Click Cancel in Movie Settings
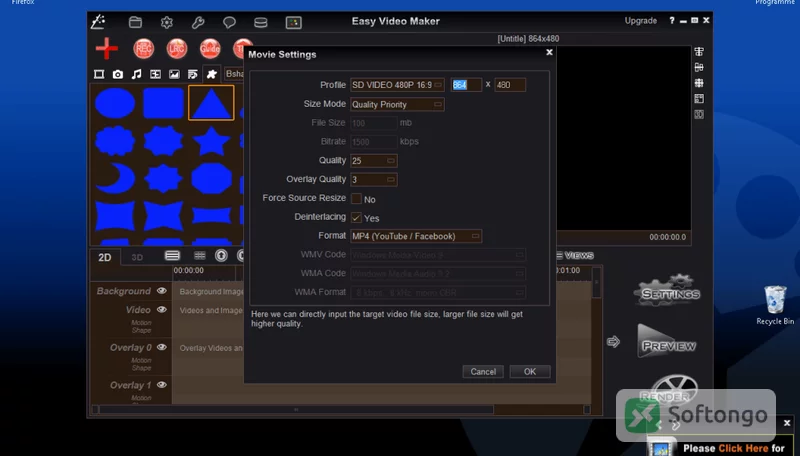 (483, 372)
